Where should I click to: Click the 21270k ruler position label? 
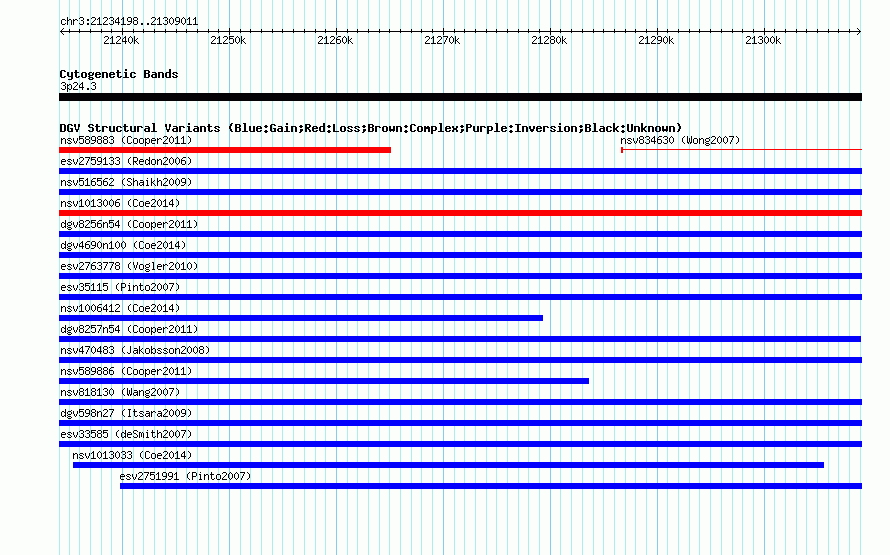(x=442, y=40)
